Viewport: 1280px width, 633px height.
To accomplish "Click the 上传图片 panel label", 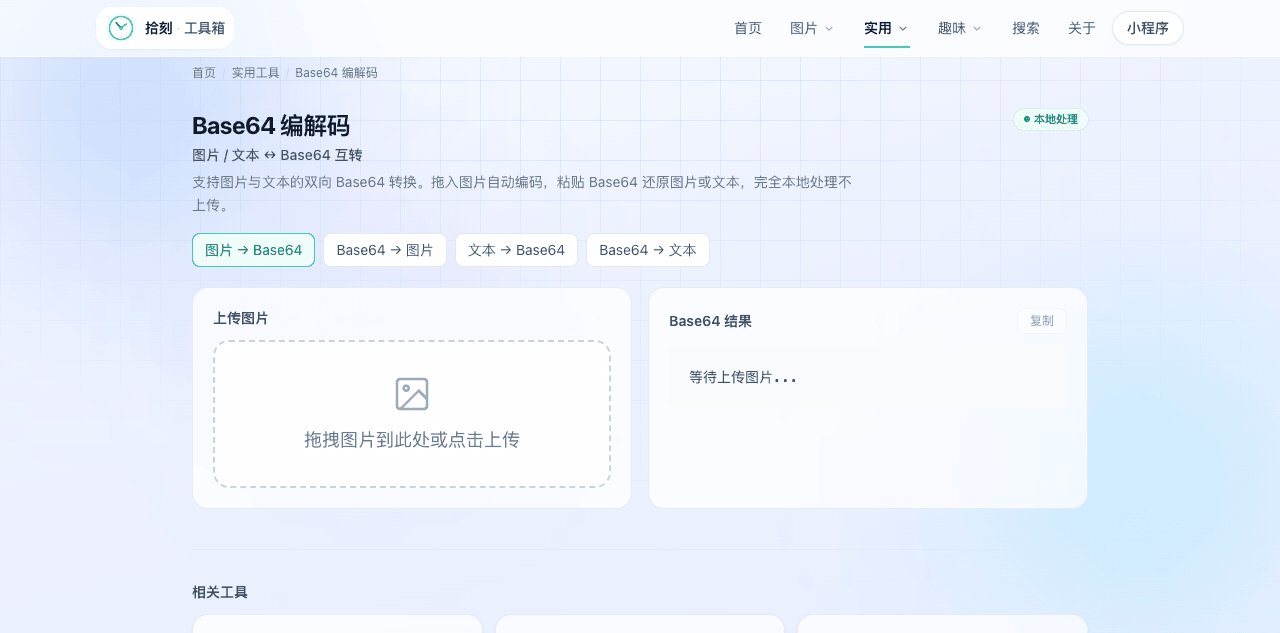I will click(x=241, y=318).
